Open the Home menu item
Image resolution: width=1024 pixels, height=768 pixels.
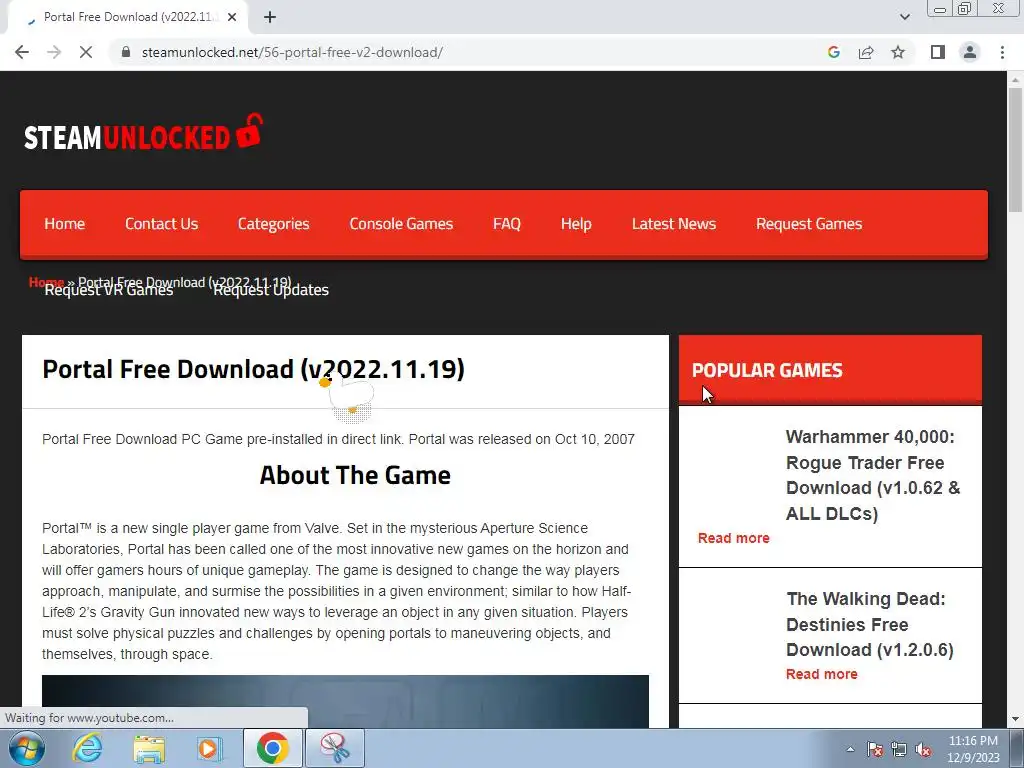click(65, 224)
